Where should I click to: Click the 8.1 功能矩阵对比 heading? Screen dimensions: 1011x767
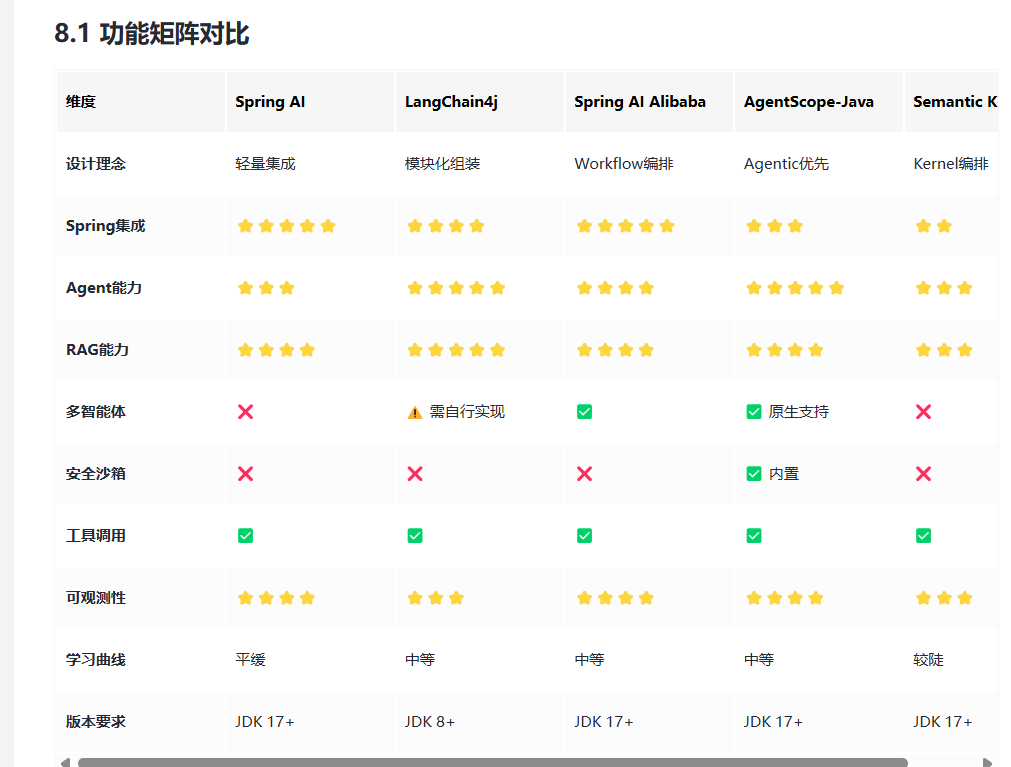click(152, 34)
